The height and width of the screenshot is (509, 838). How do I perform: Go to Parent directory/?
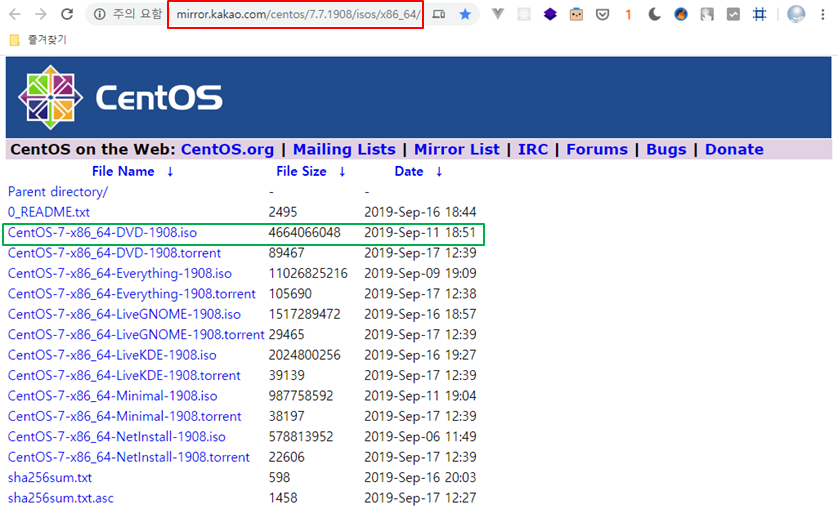58,192
